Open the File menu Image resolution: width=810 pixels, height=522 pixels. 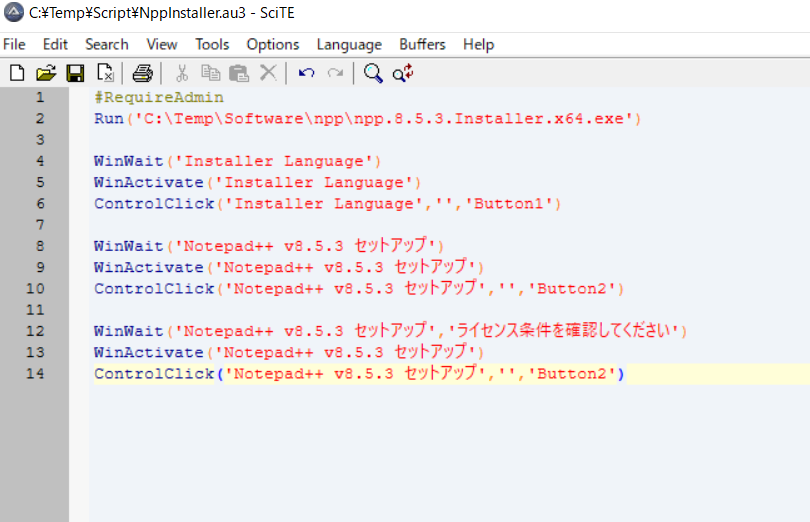14,44
